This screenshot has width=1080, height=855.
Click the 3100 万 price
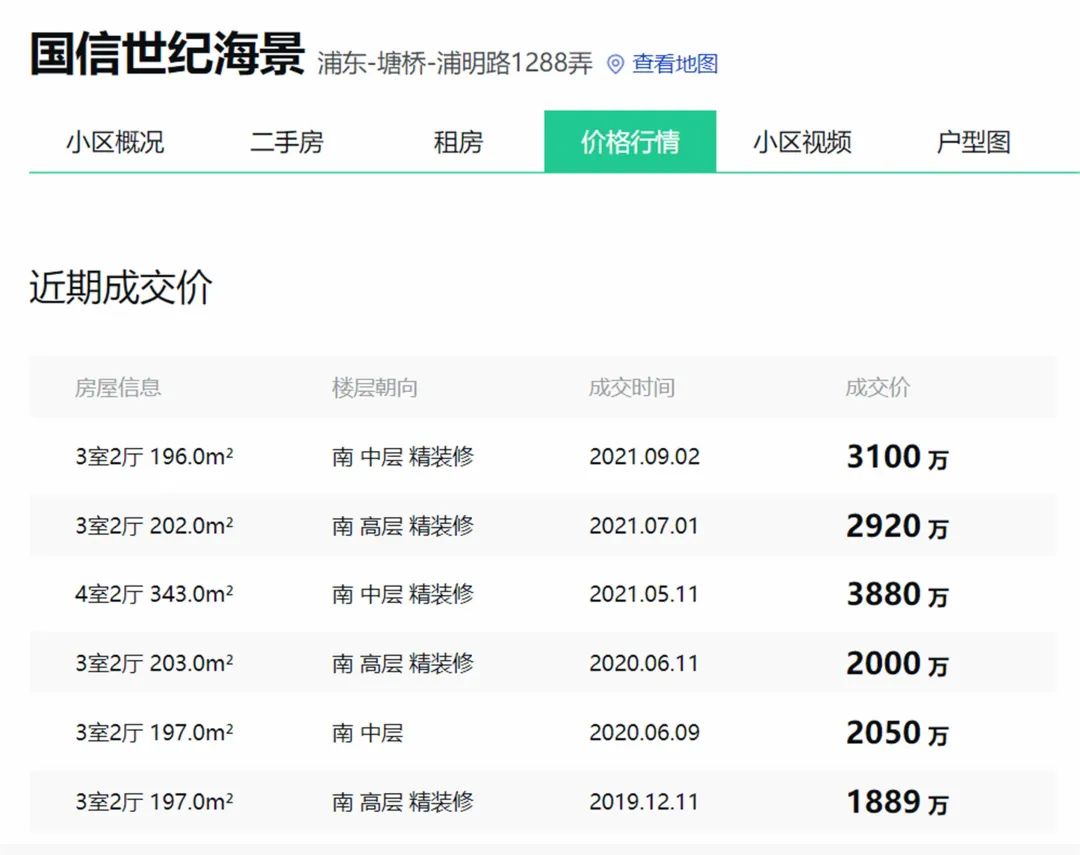[x=897, y=457]
